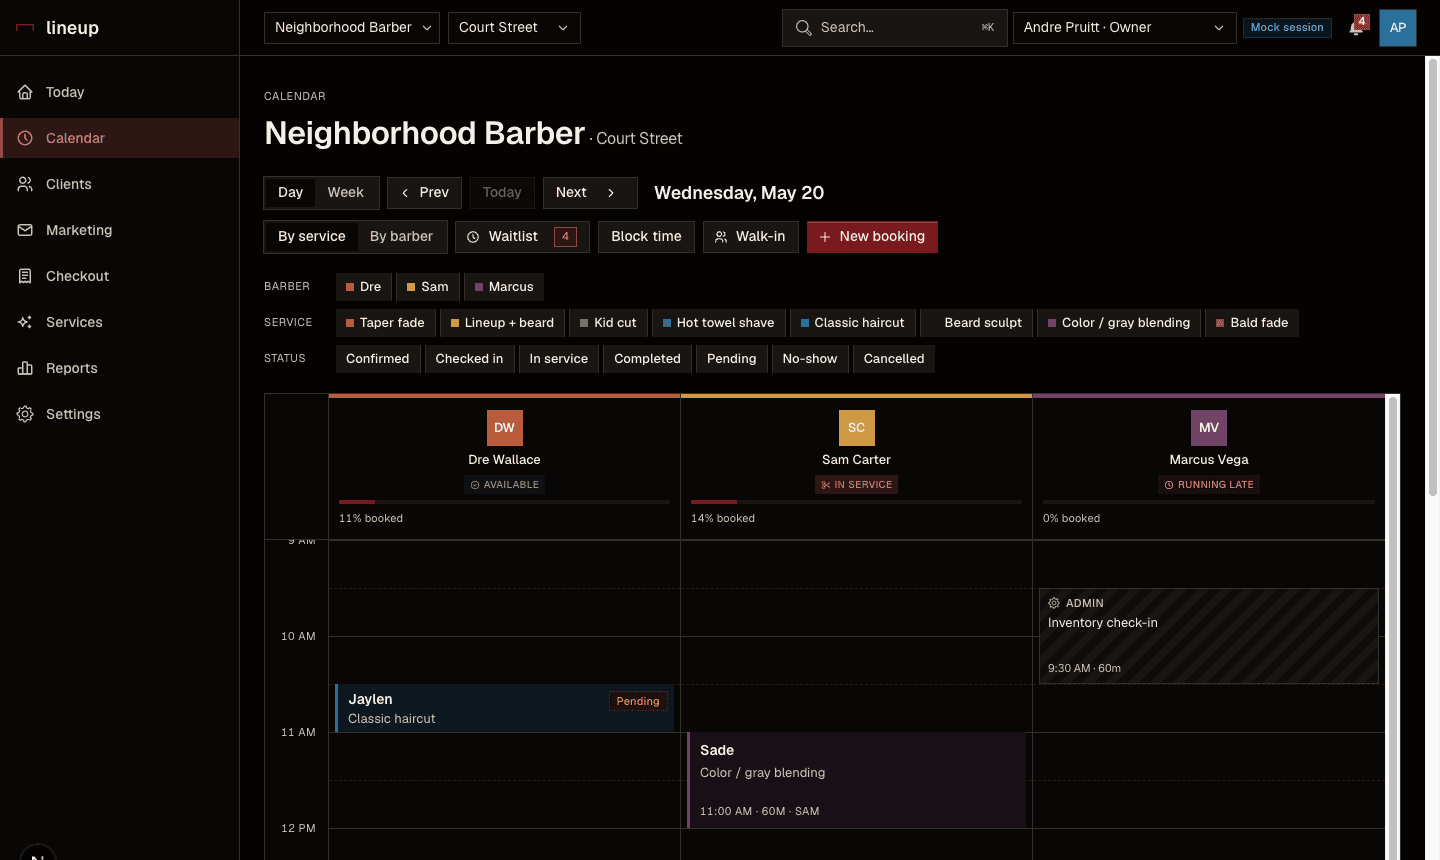Screen dimensions: 1440x860
Task: Open the Court Street location dropdown
Action: 514,28
